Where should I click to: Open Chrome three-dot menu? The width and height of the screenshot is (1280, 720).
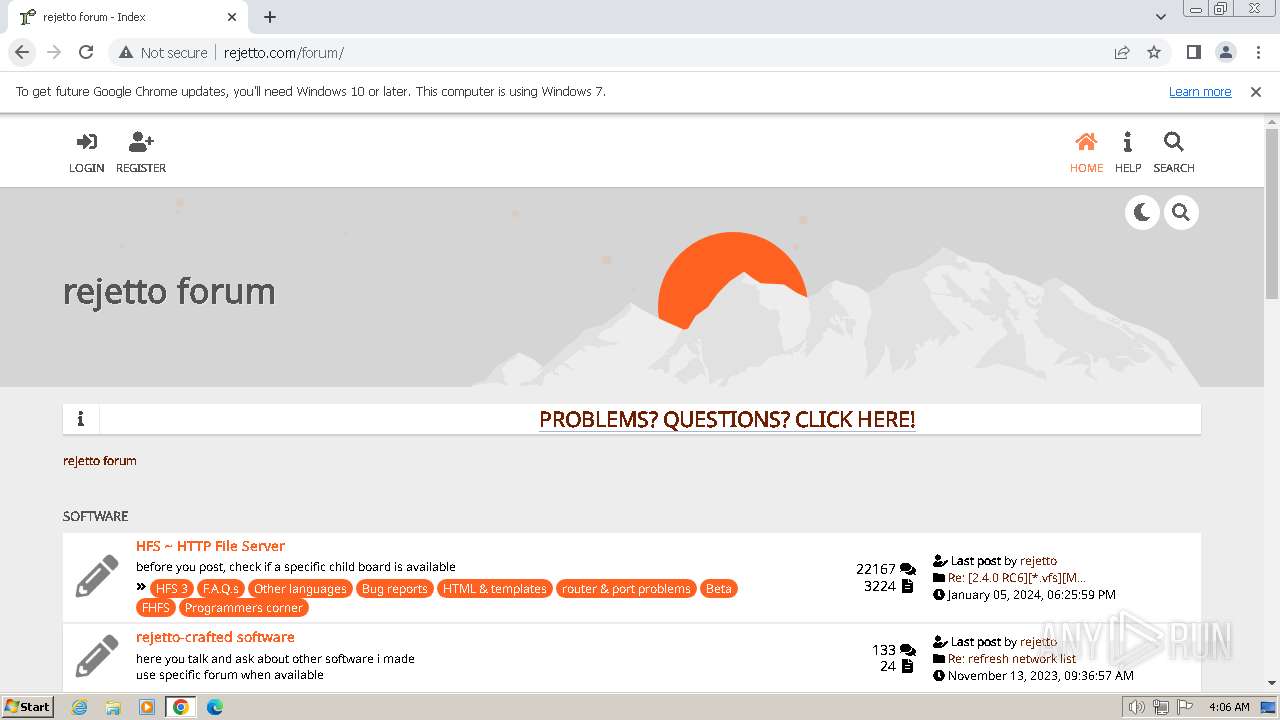1256,52
